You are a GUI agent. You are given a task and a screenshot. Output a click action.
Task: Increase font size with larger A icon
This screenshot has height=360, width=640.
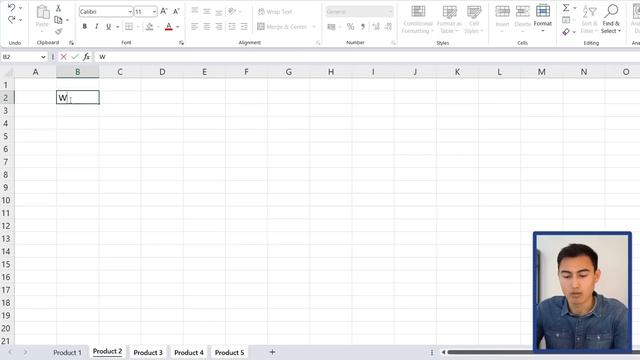point(164,11)
